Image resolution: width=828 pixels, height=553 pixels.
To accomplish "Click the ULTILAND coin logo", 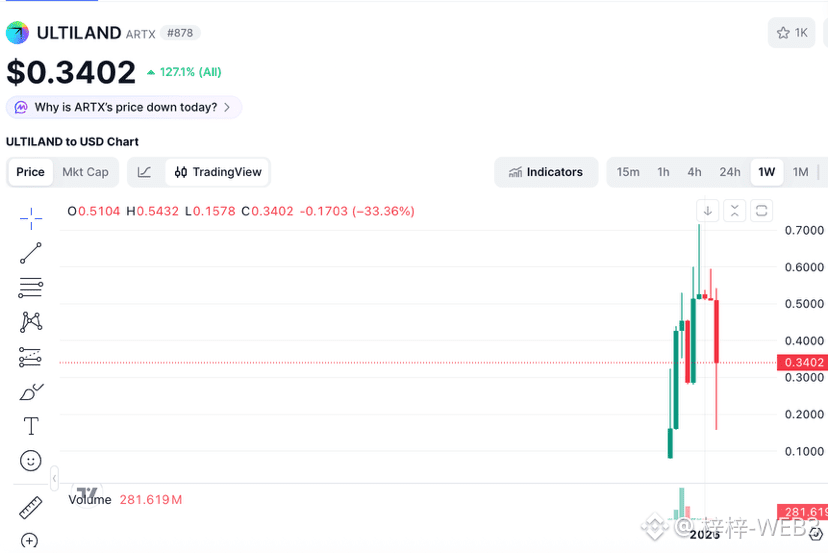I will tap(17, 33).
